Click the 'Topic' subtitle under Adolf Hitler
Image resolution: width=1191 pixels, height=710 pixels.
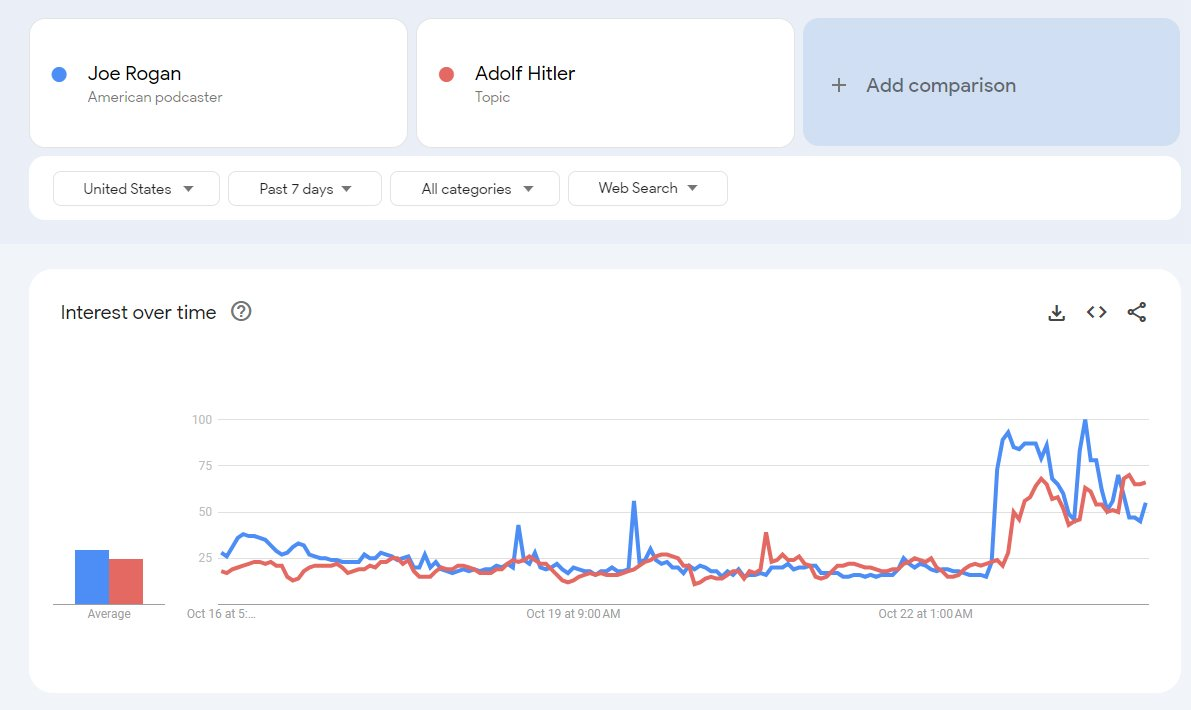pyautogui.click(x=492, y=97)
